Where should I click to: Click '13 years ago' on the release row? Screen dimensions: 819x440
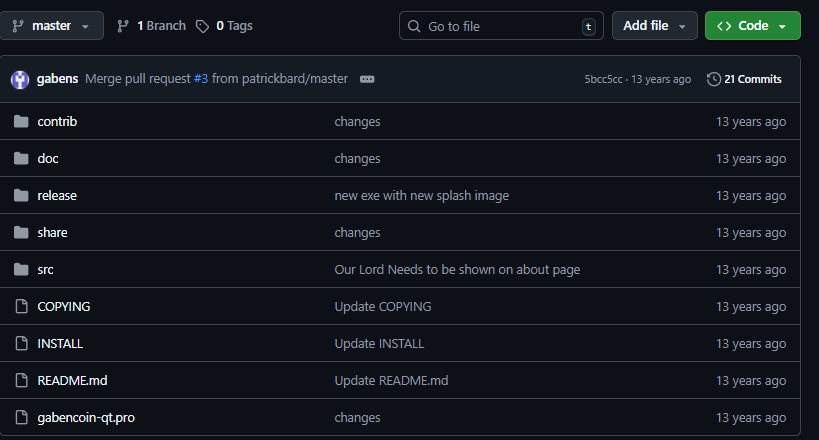[x=751, y=196]
